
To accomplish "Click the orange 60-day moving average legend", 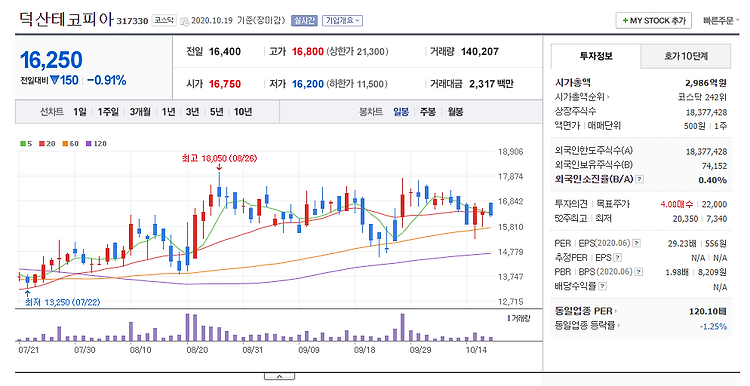I will point(70,143).
